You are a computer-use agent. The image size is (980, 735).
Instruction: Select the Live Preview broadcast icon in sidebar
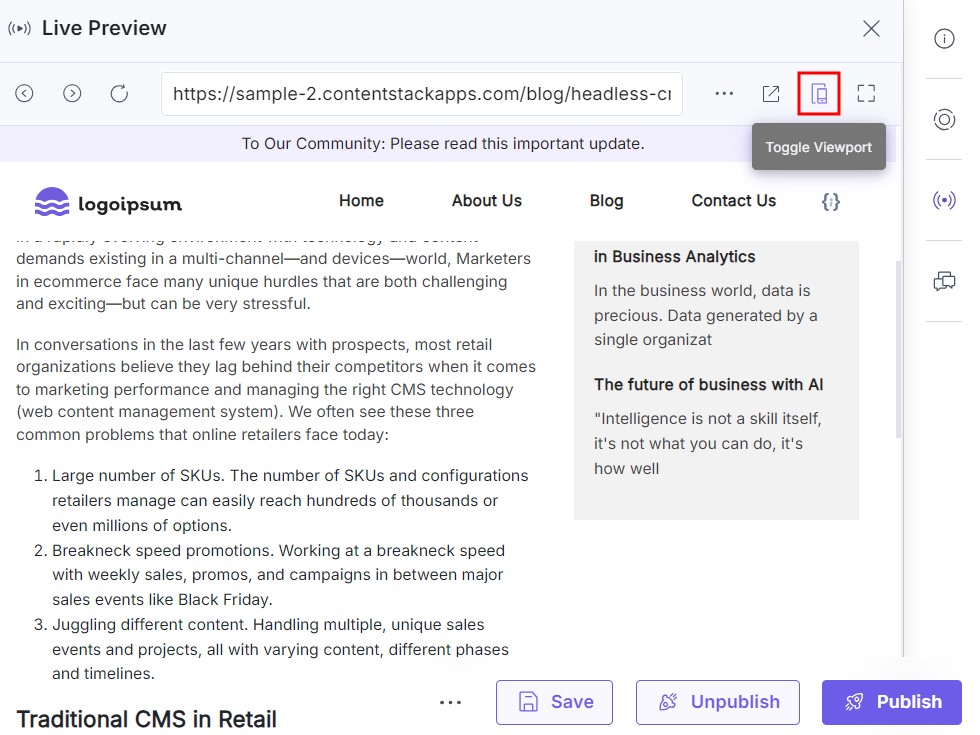[x=944, y=200]
